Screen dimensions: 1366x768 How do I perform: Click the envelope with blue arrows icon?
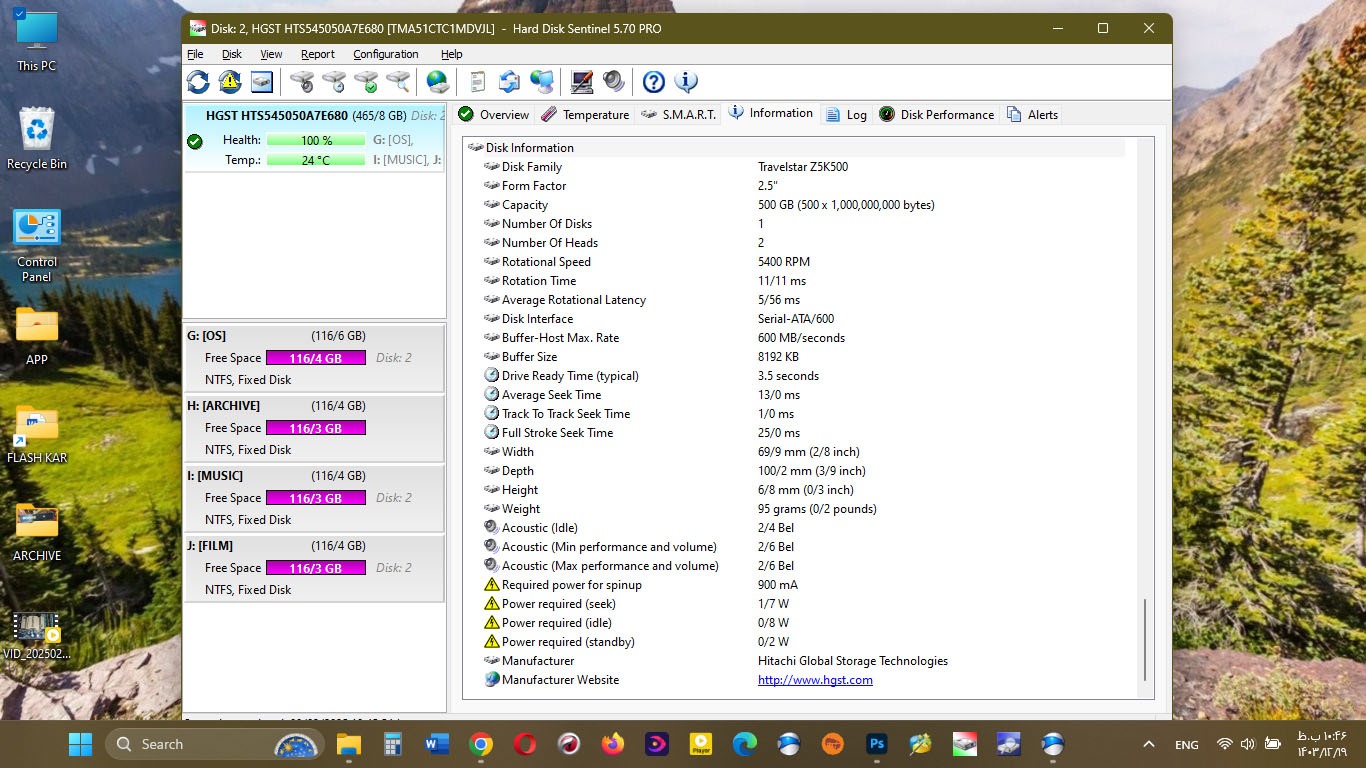(509, 82)
